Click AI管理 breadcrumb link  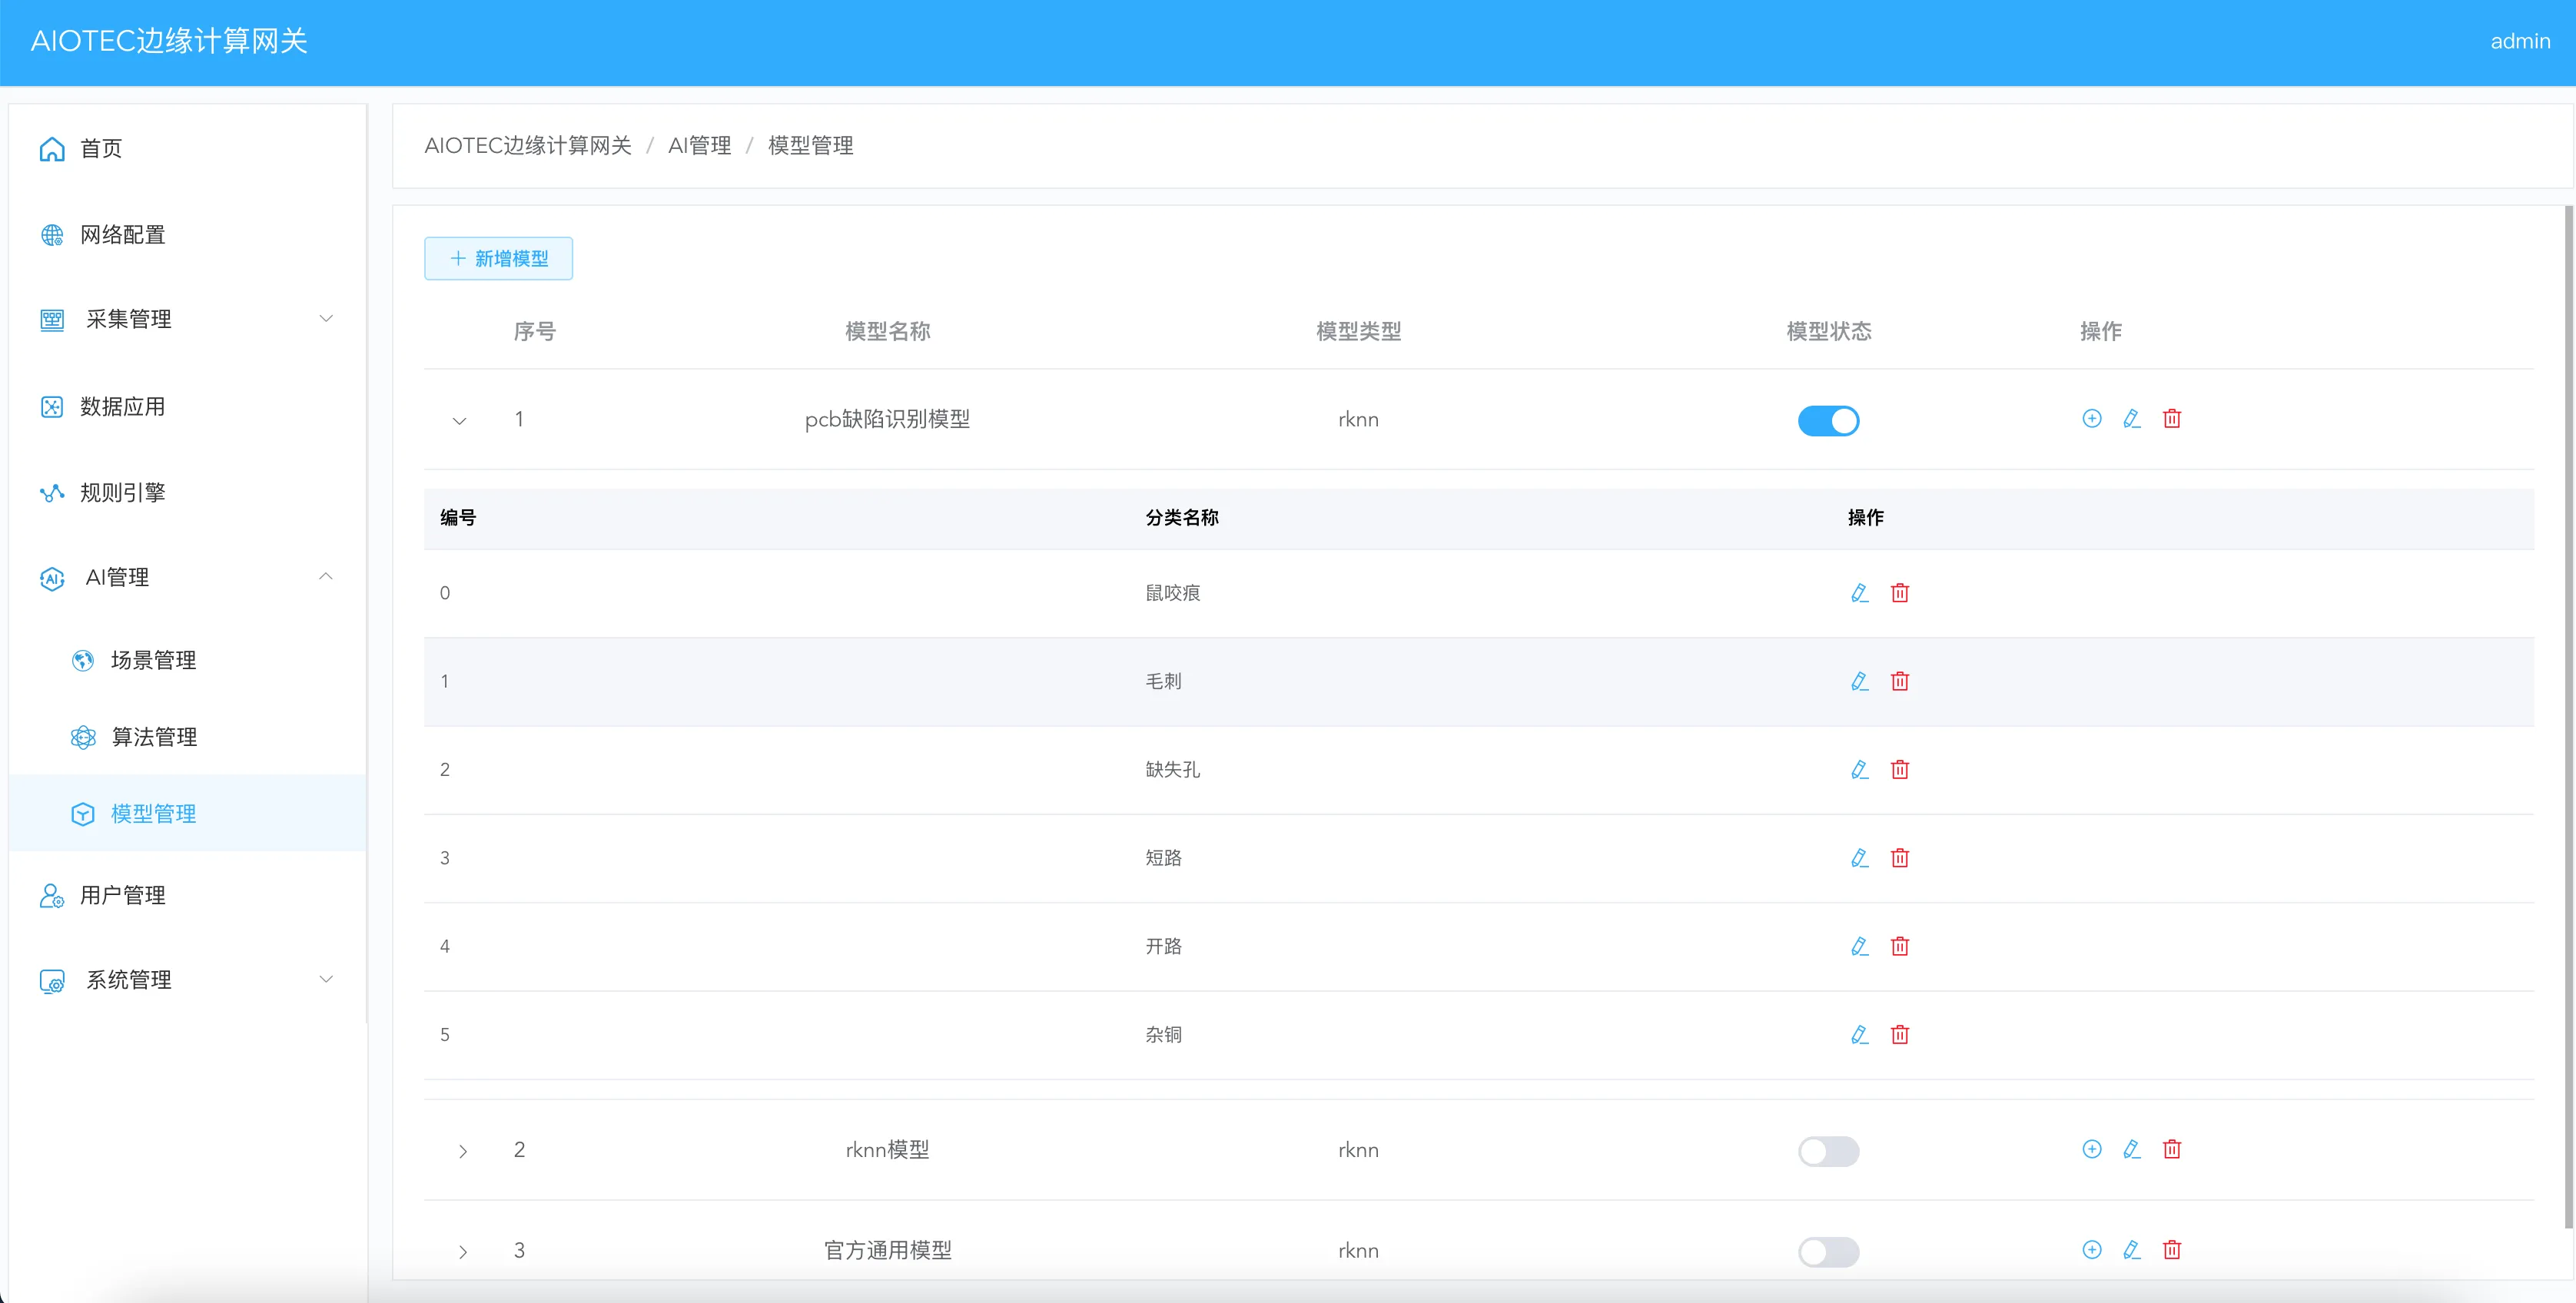(699, 146)
